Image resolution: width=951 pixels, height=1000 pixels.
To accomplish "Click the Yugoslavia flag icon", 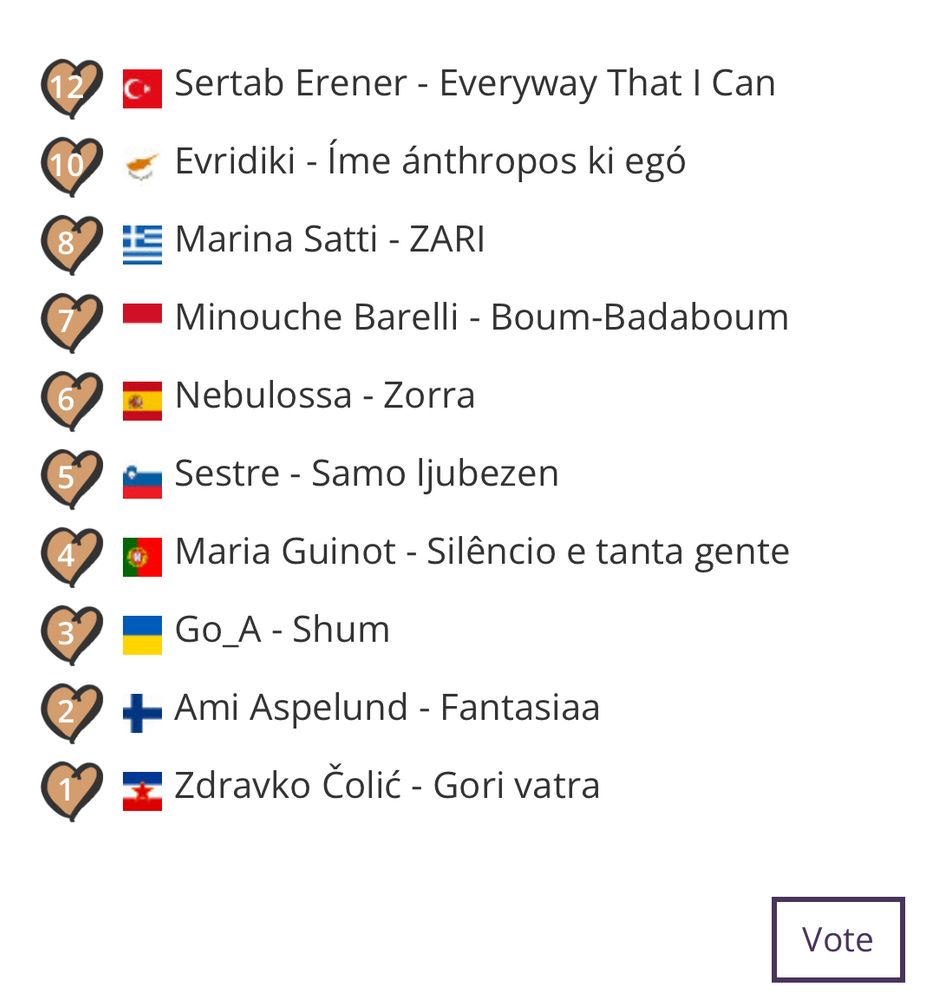I will point(142,791).
